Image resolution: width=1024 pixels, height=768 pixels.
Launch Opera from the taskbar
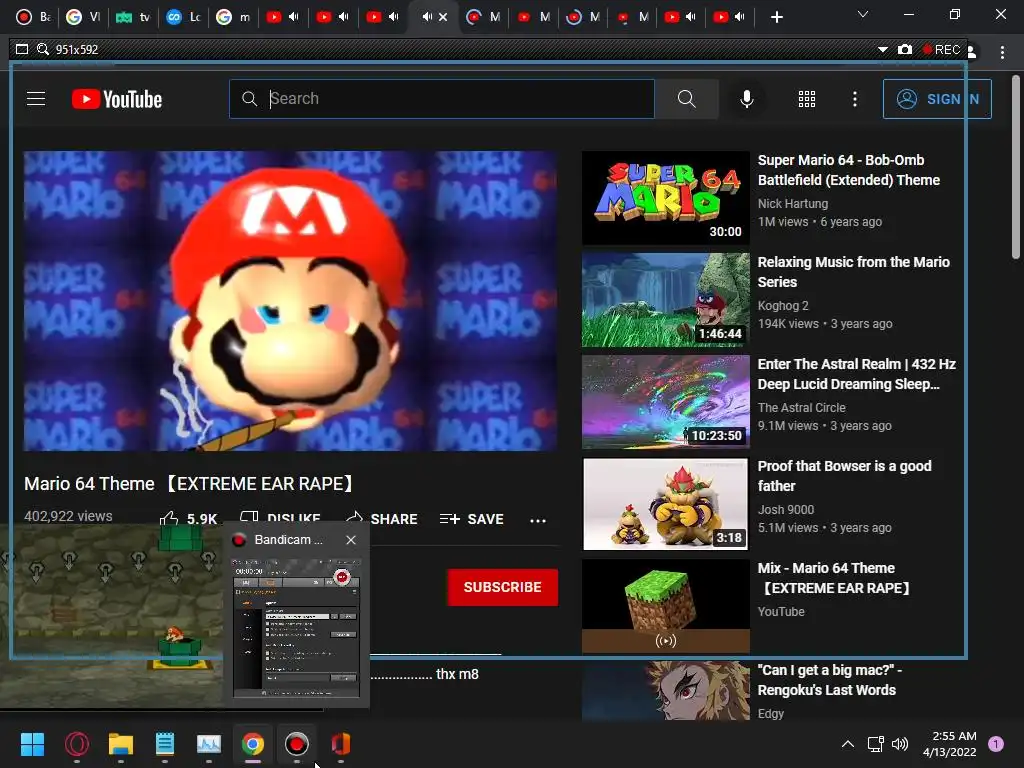[77, 744]
